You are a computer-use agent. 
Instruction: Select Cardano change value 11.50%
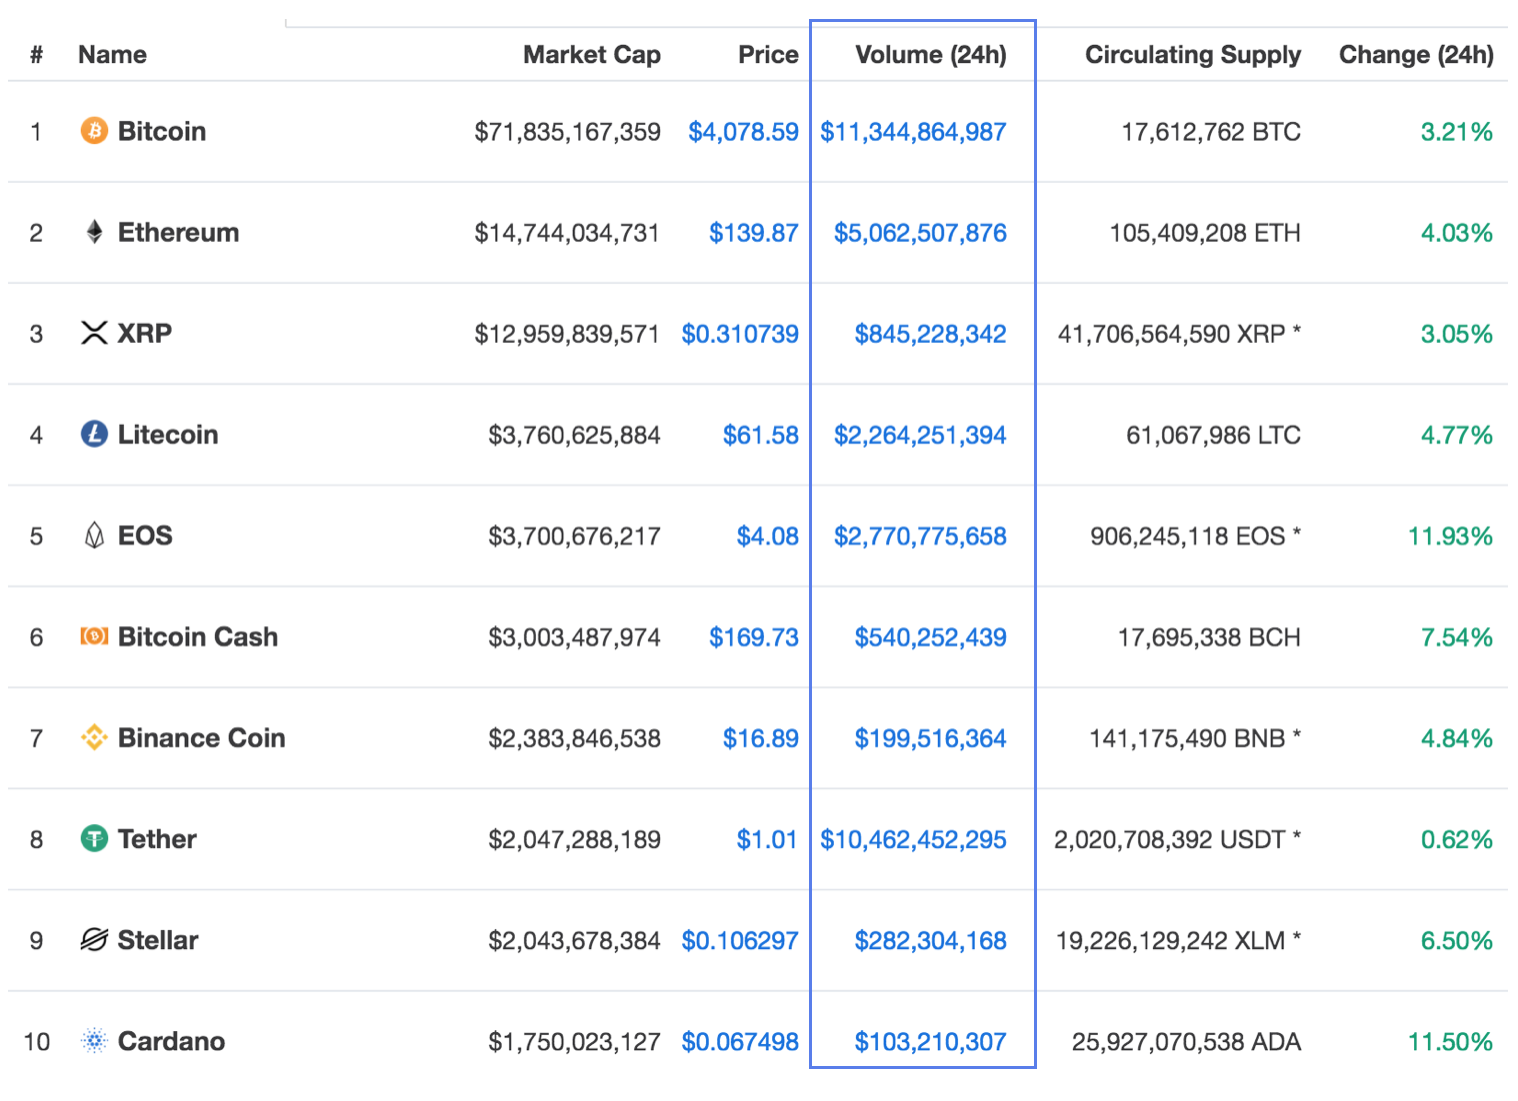[x=1450, y=1041]
